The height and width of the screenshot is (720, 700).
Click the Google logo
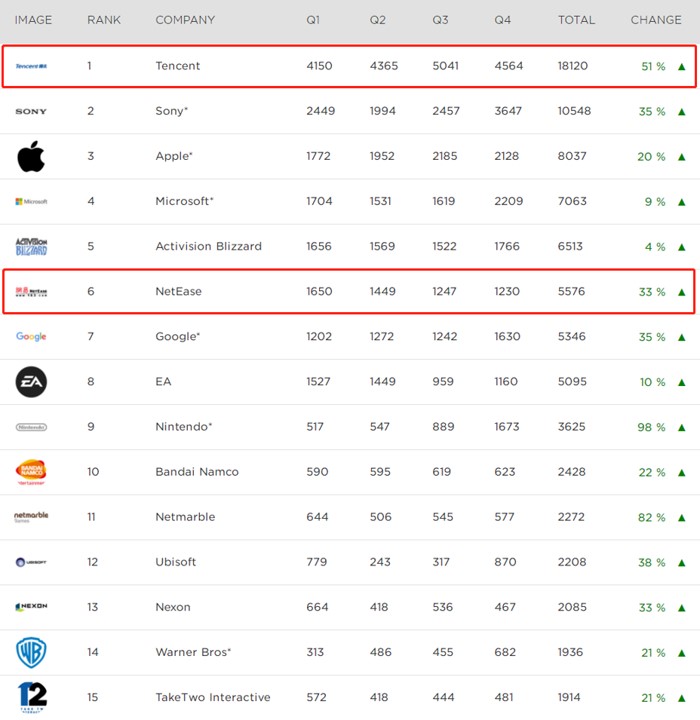click(x=31, y=337)
